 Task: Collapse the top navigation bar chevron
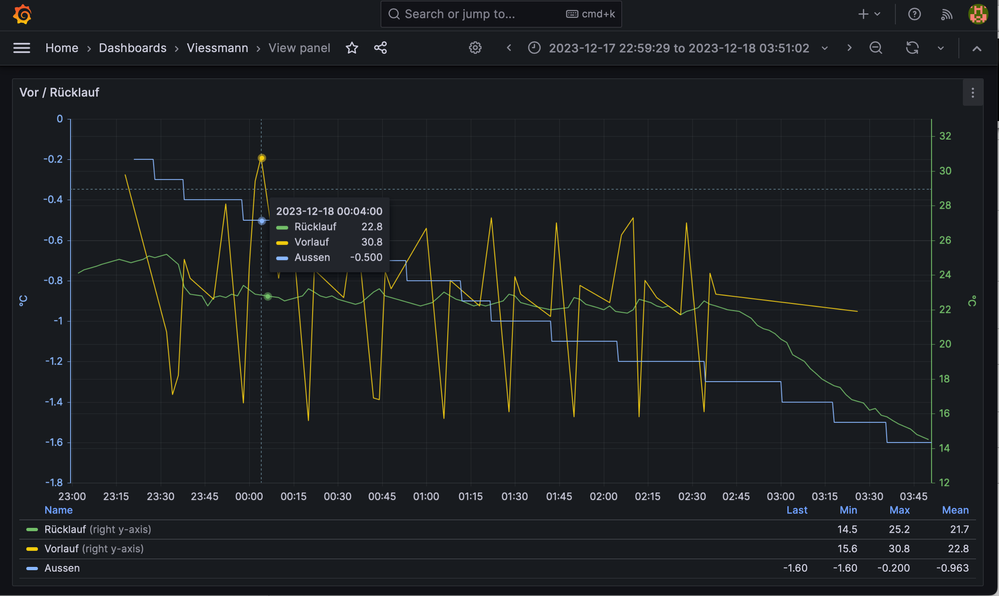pos(977,48)
